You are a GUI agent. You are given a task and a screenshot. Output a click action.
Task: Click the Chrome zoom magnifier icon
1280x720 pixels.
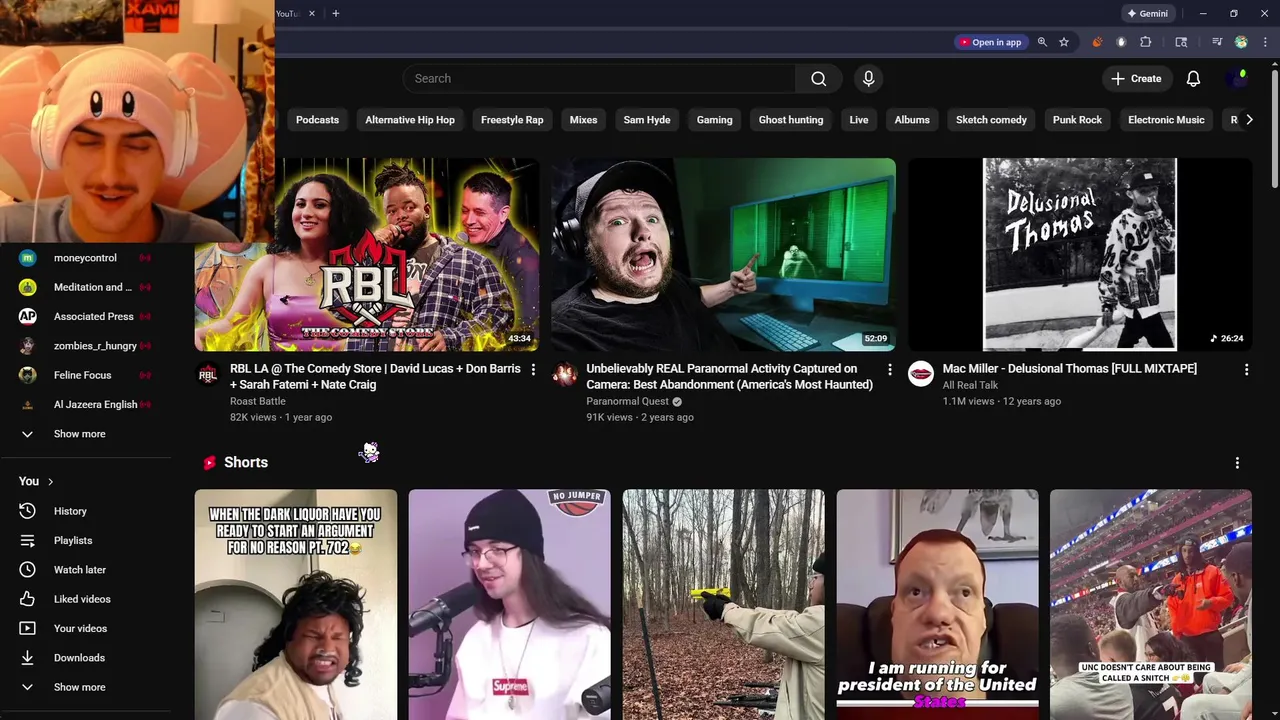pos(1042,42)
